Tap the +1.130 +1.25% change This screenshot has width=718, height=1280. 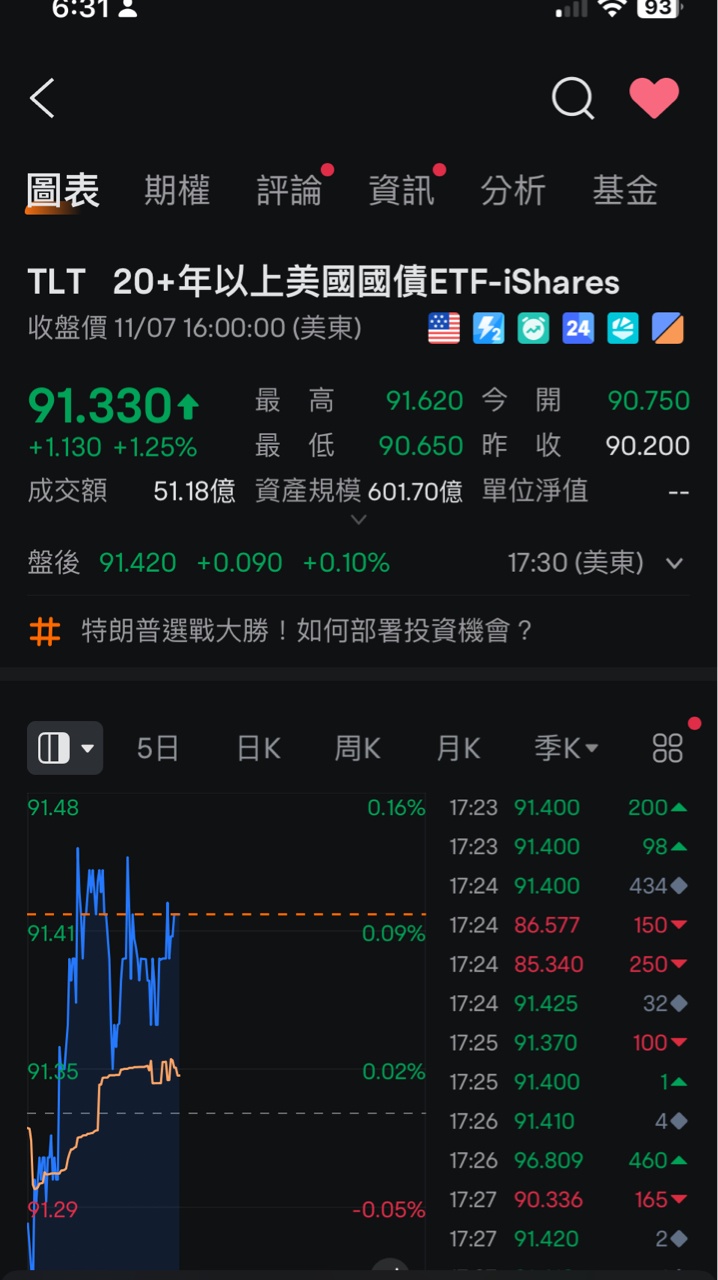point(113,448)
